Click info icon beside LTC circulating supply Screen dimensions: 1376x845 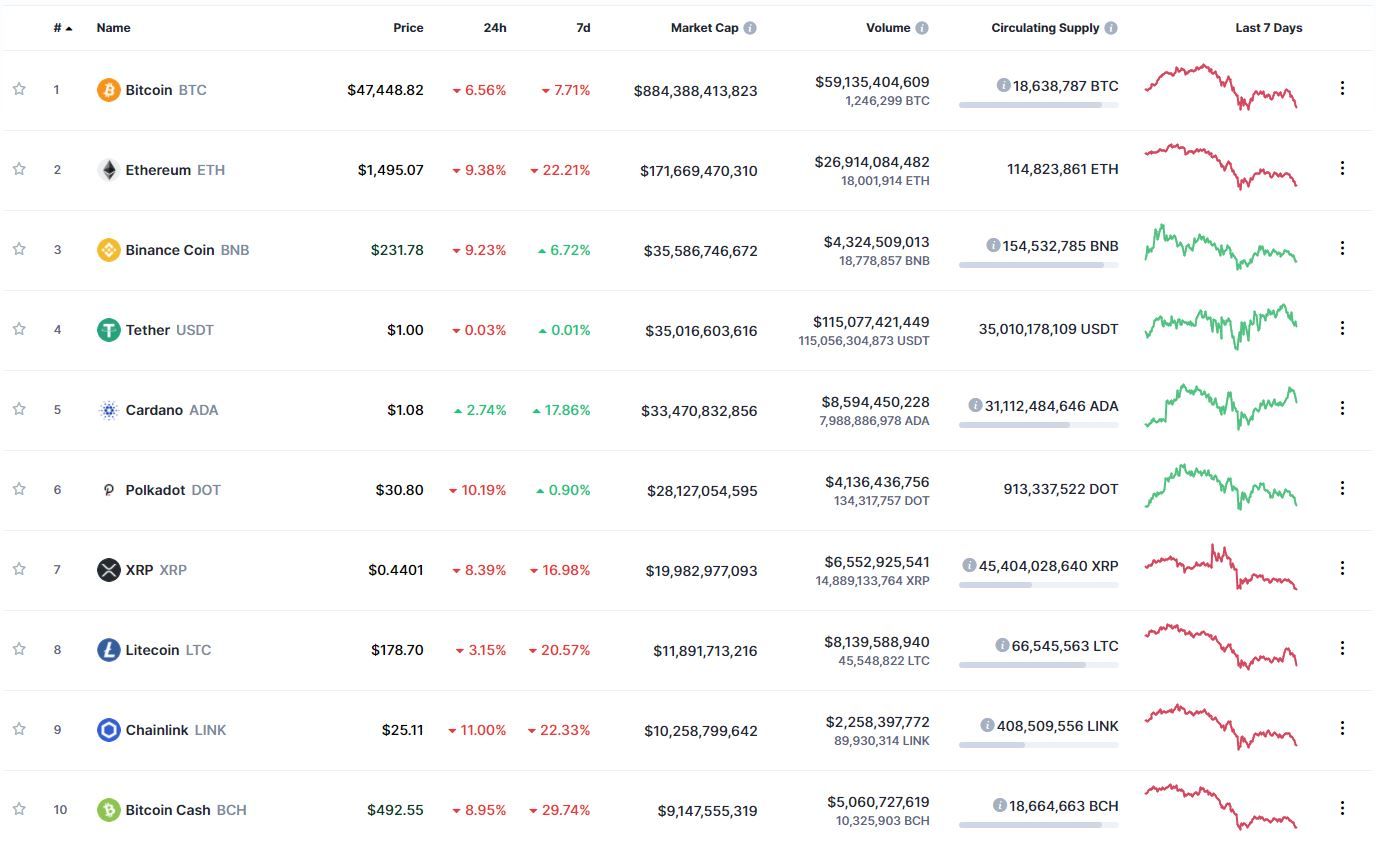click(x=1002, y=645)
